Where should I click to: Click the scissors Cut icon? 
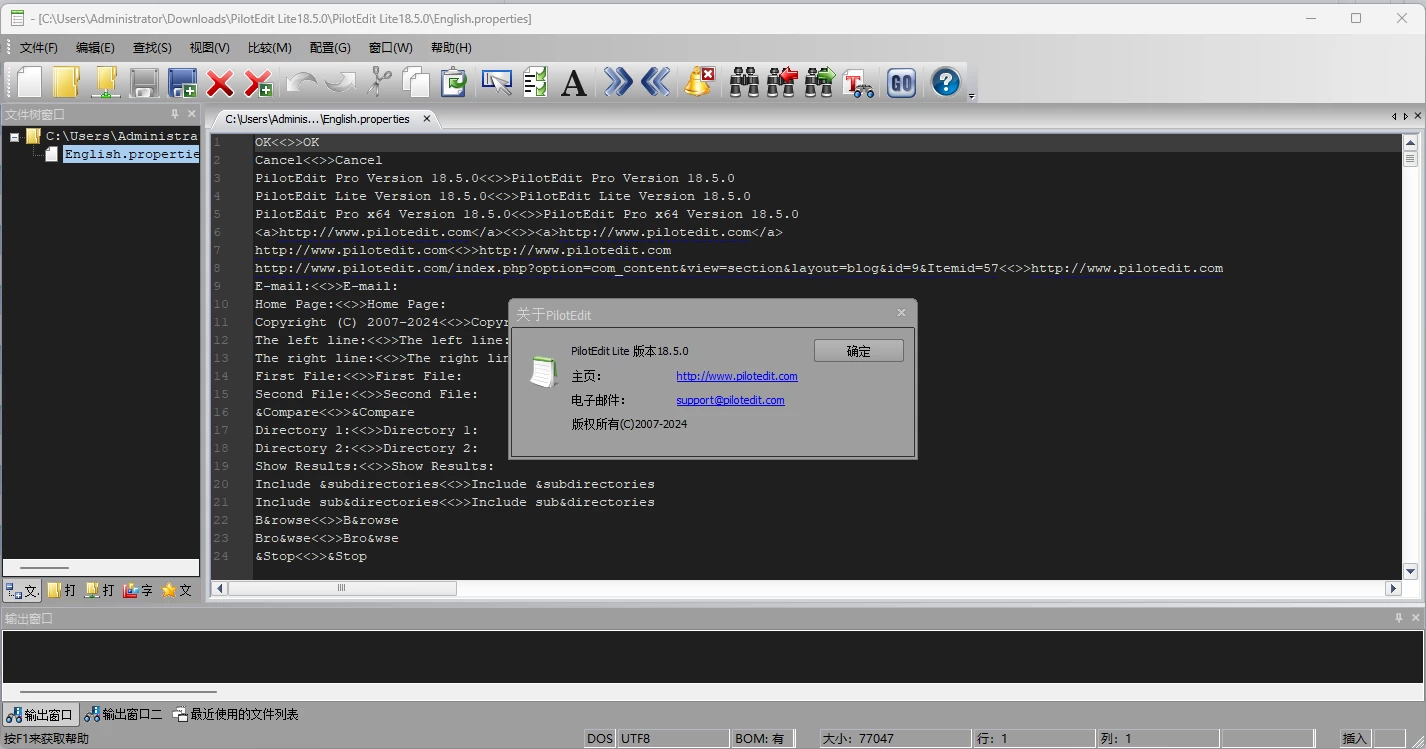coord(379,82)
